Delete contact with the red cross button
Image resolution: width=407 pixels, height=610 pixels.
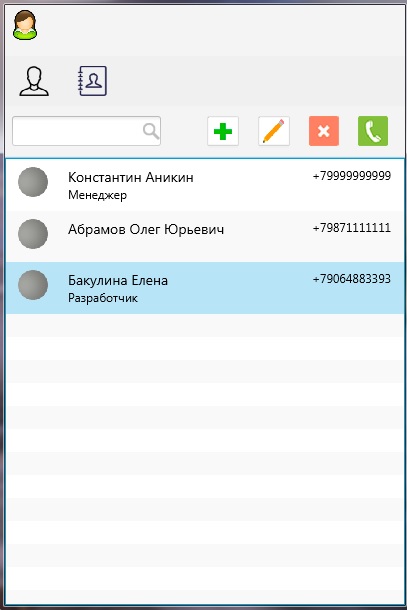coord(324,131)
